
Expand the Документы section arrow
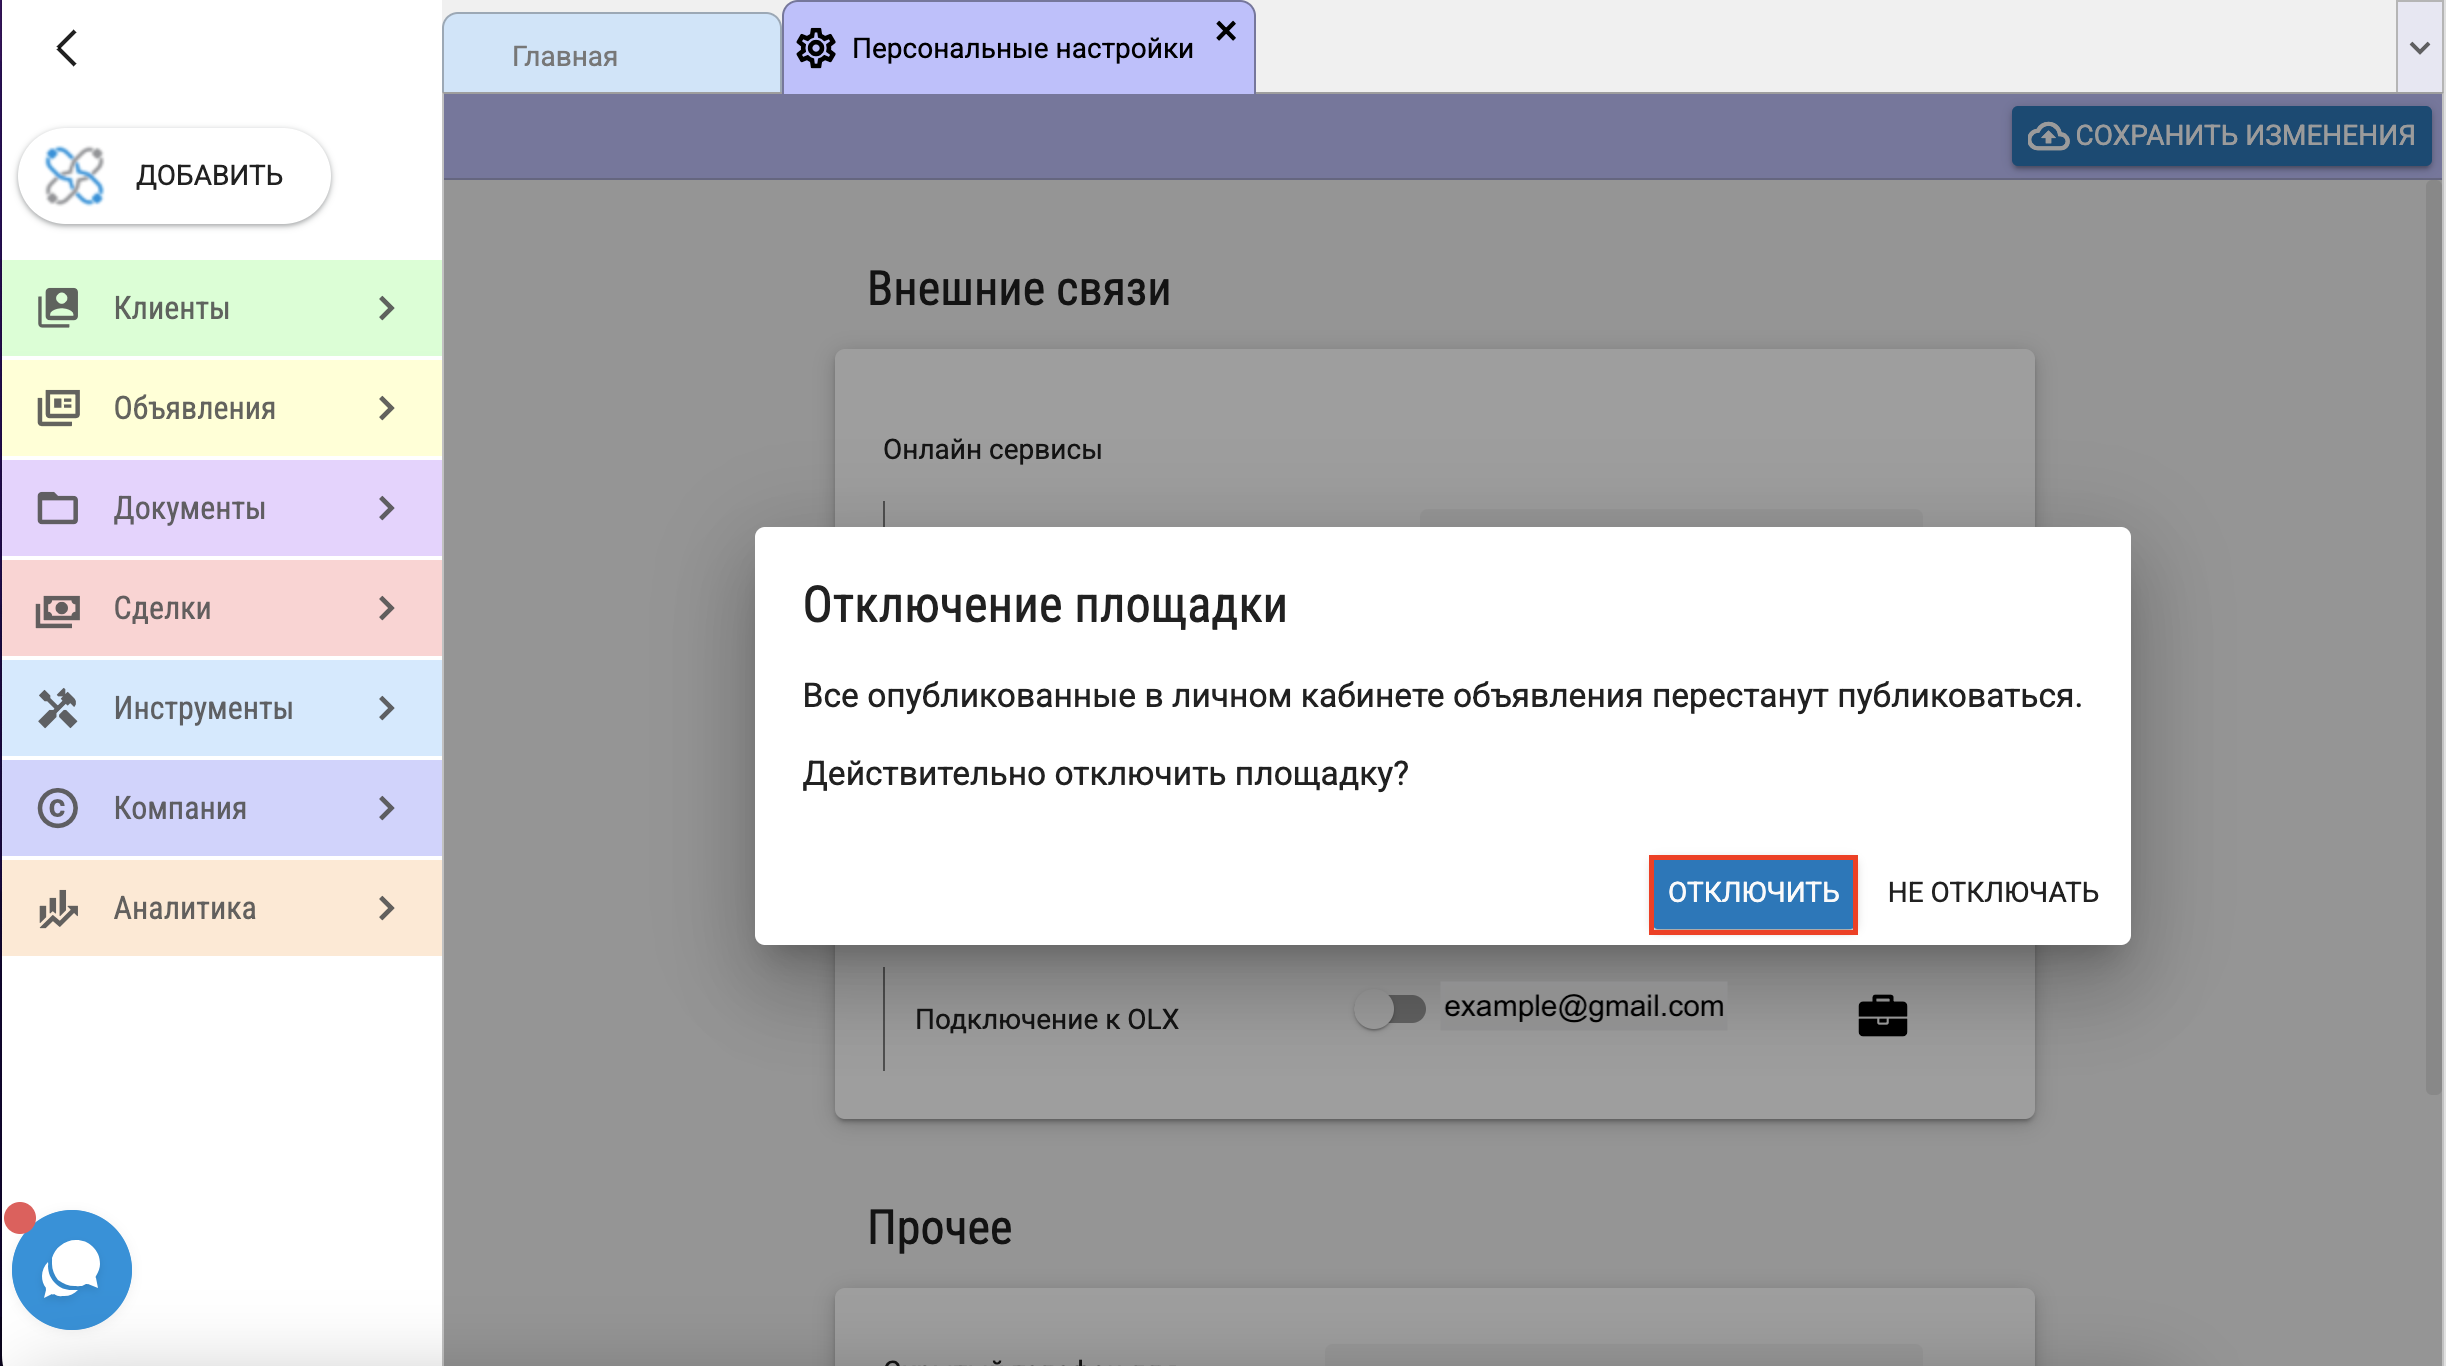[387, 508]
